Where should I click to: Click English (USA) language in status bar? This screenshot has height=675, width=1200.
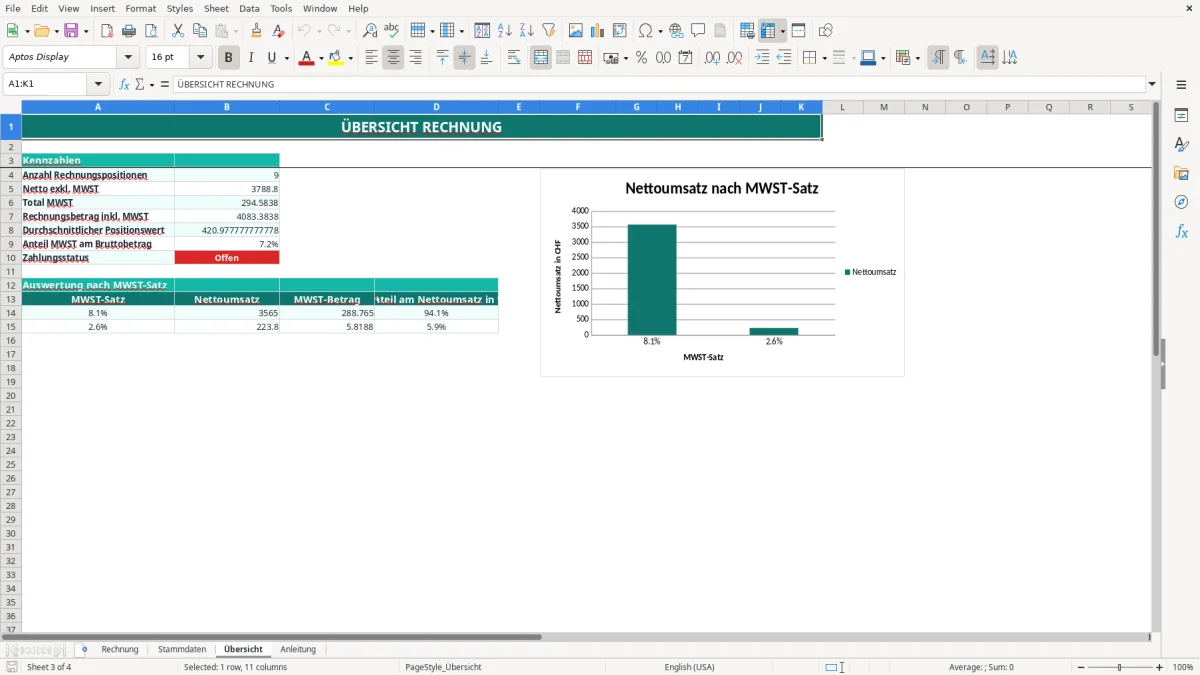tap(689, 667)
